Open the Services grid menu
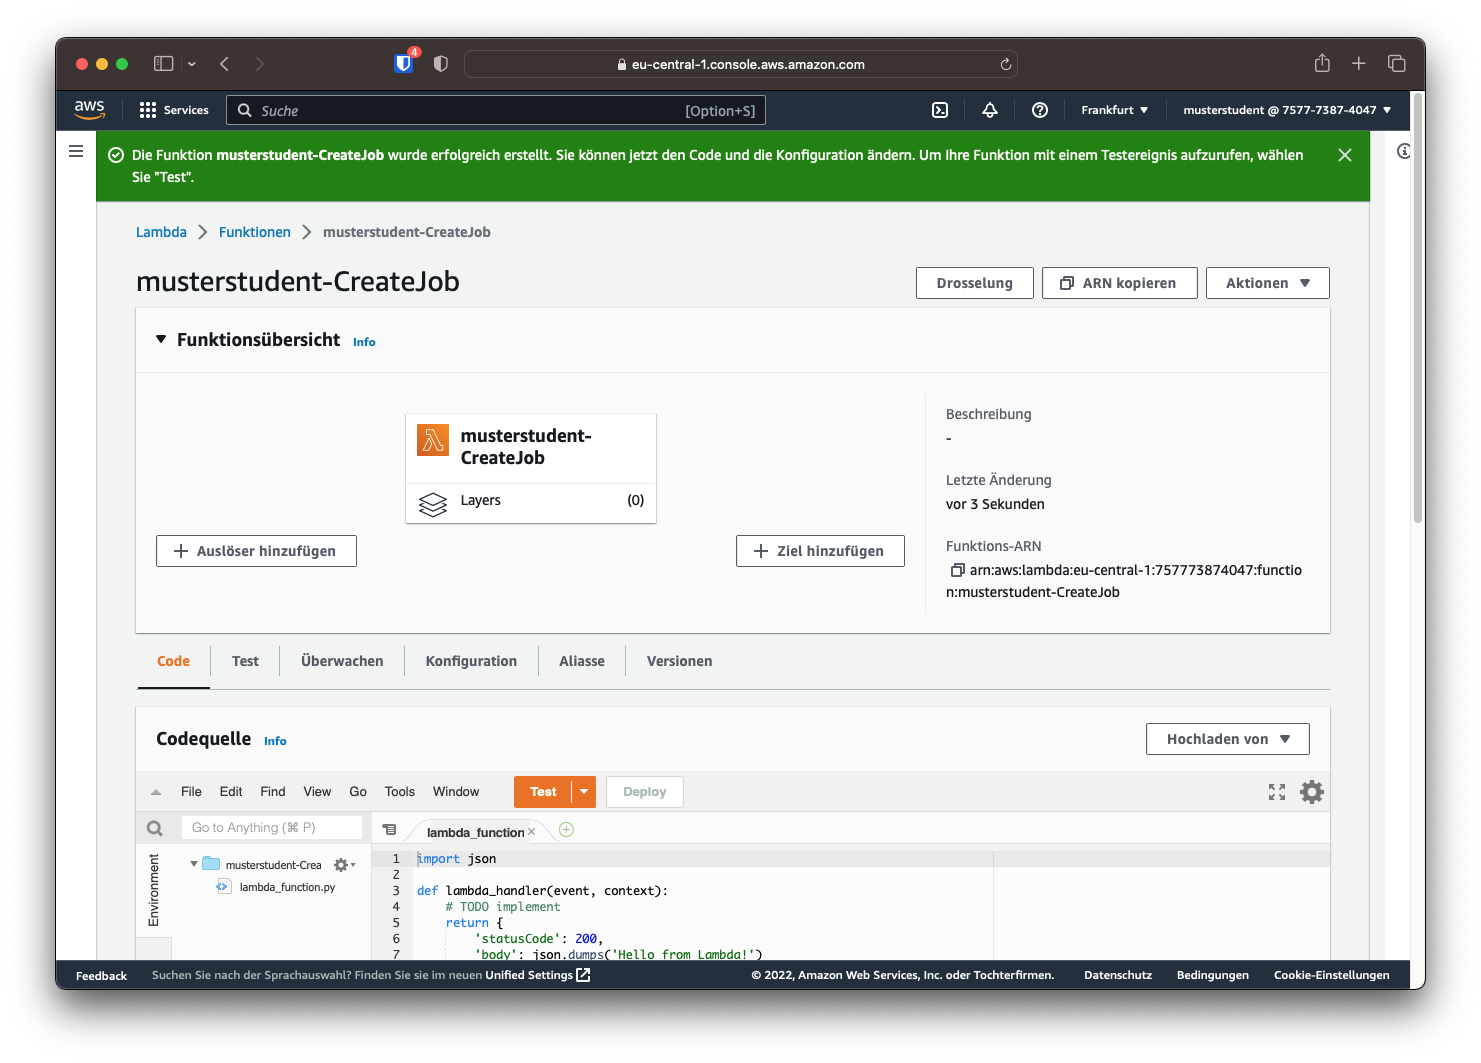The height and width of the screenshot is (1063, 1481). 174,110
